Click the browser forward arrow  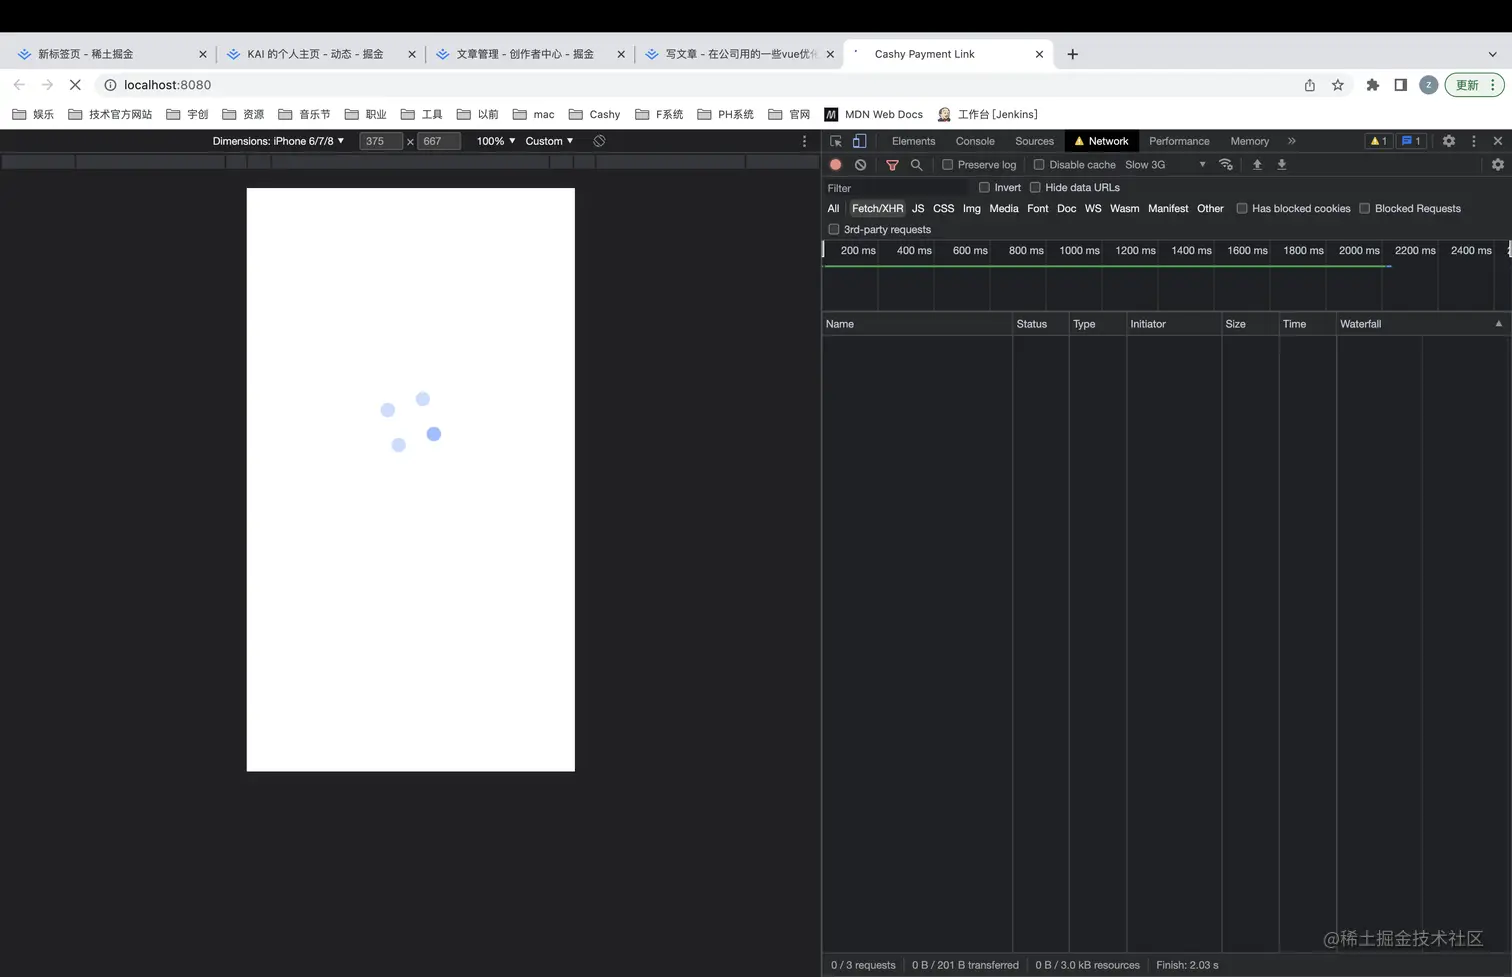click(47, 85)
